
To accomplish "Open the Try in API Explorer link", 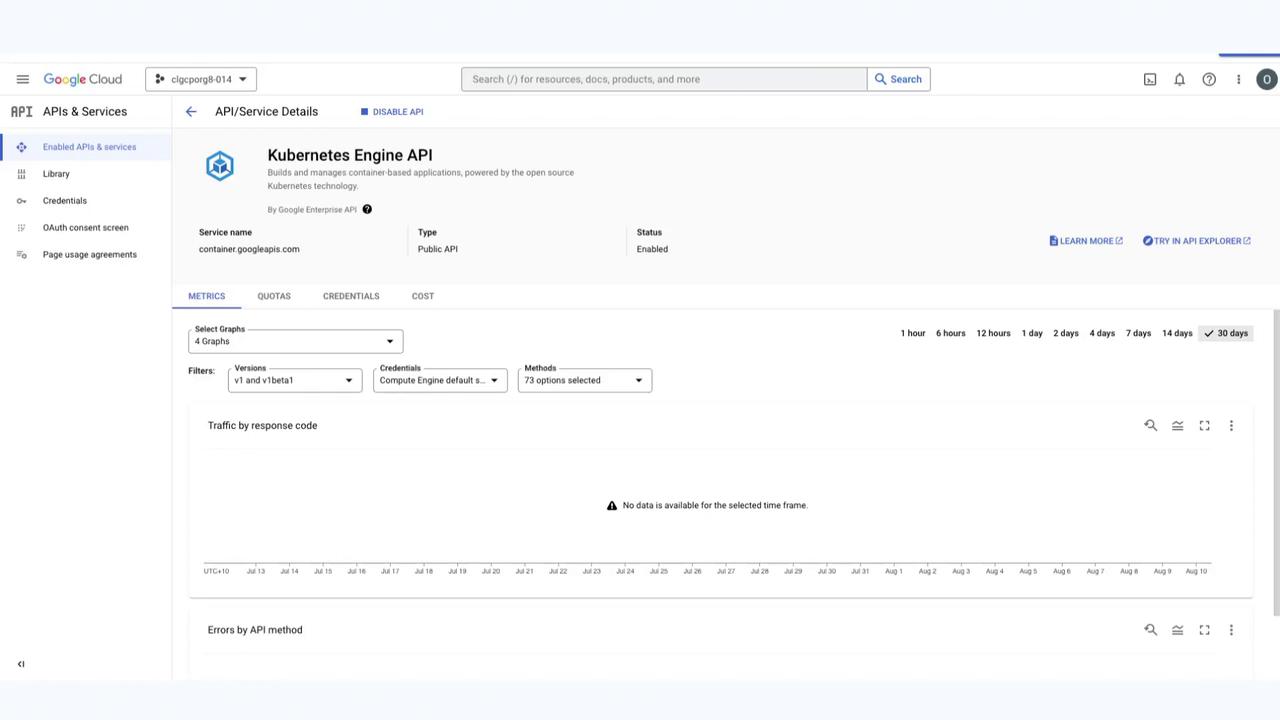I will click(1196, 241).
